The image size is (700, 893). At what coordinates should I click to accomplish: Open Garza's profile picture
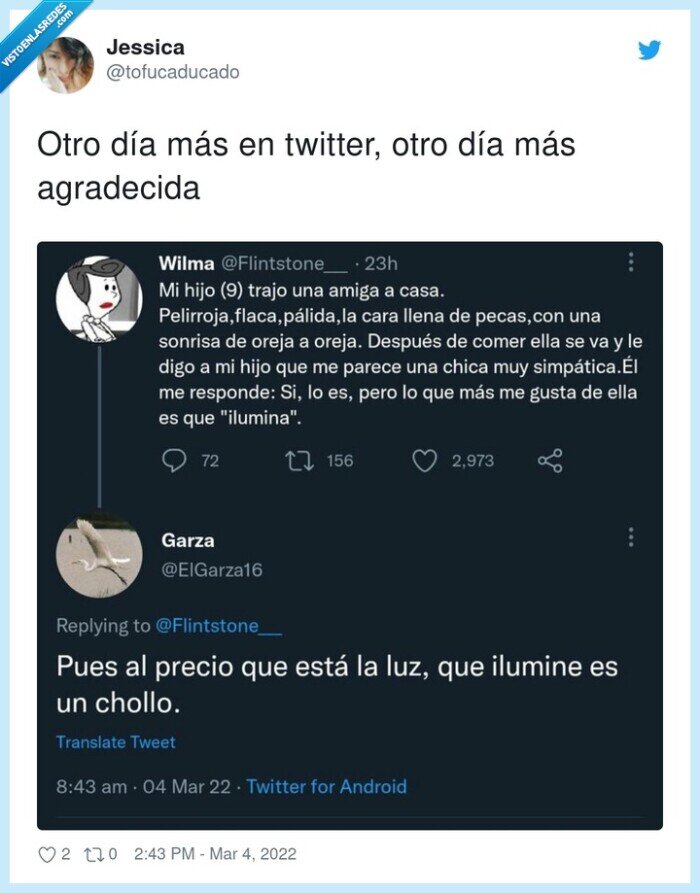point(99,553)
